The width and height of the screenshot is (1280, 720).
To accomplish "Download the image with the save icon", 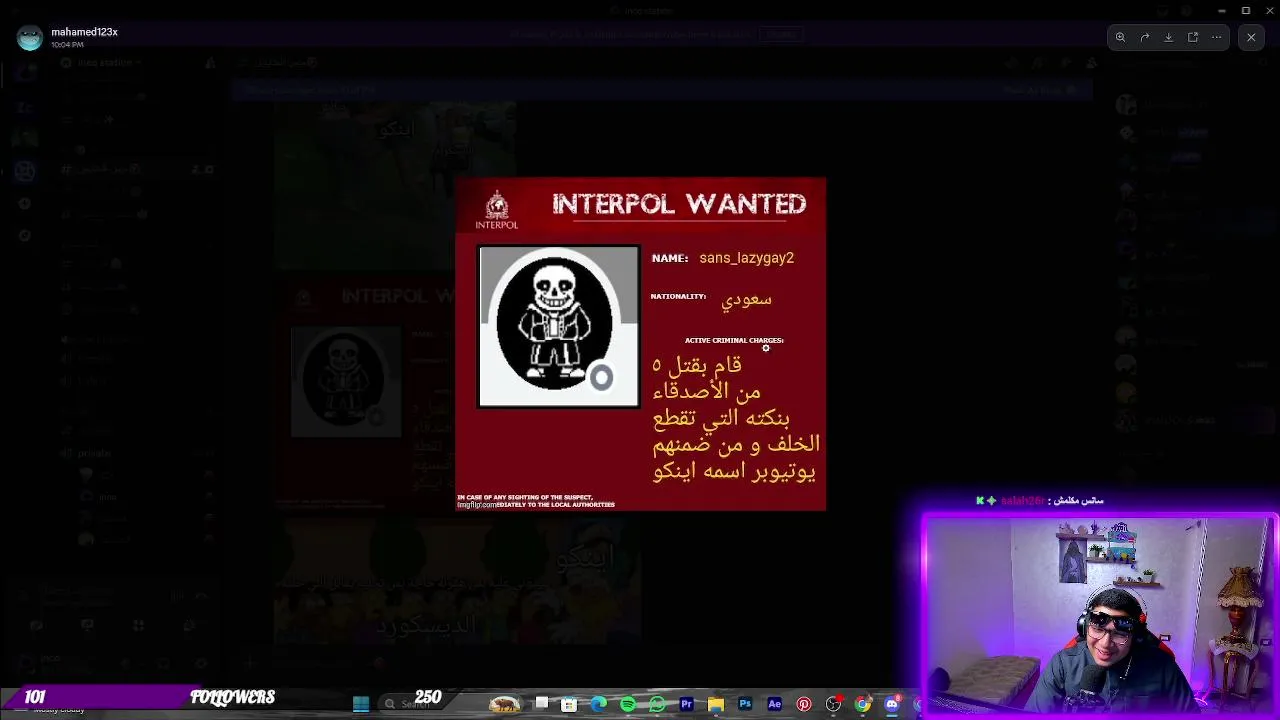I will [x=1169, y=37].
